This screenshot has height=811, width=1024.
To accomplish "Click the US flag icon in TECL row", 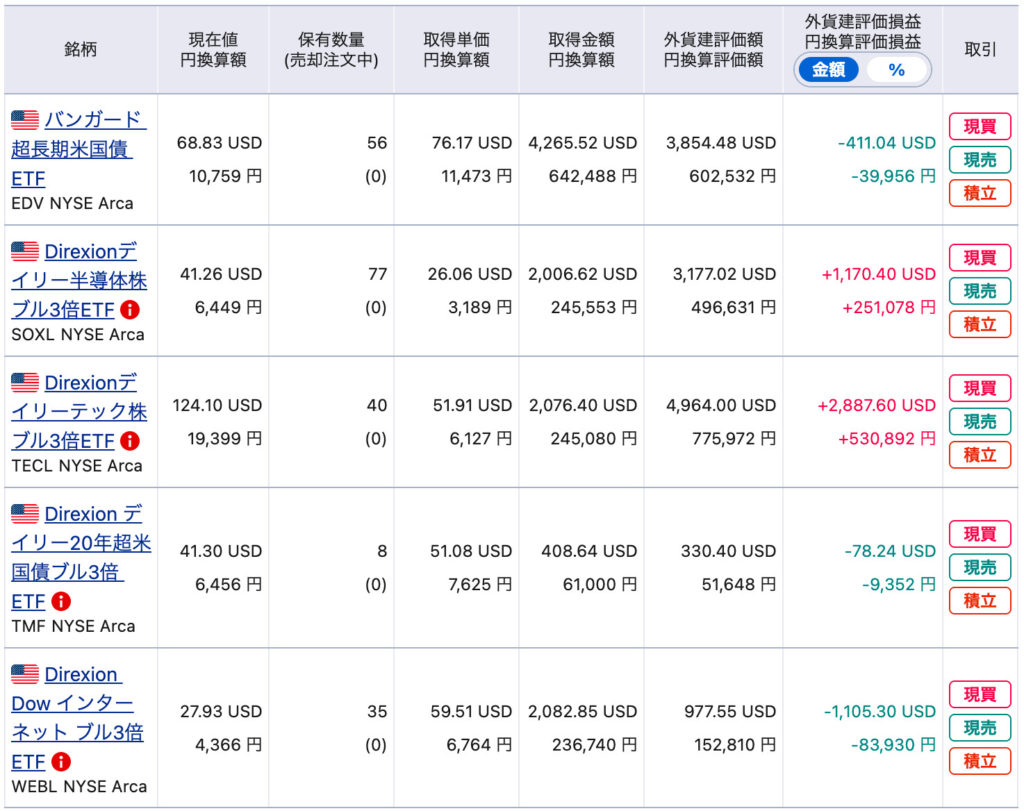I will 25,383.
